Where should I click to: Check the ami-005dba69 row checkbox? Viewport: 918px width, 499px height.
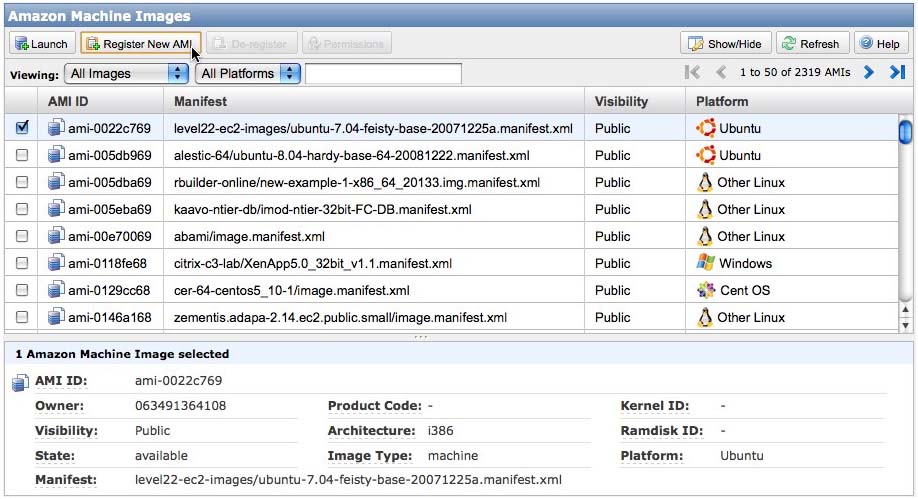(22, 182)
